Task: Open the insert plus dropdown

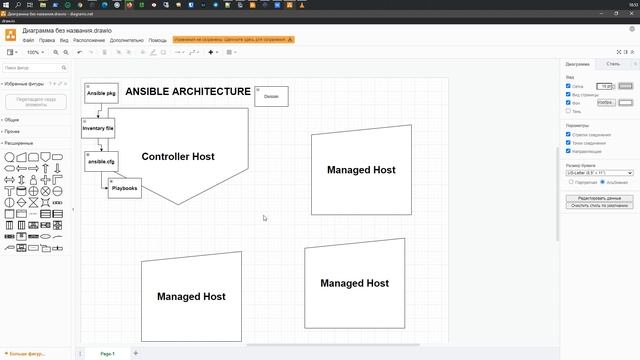Action: tap(213, 52)
